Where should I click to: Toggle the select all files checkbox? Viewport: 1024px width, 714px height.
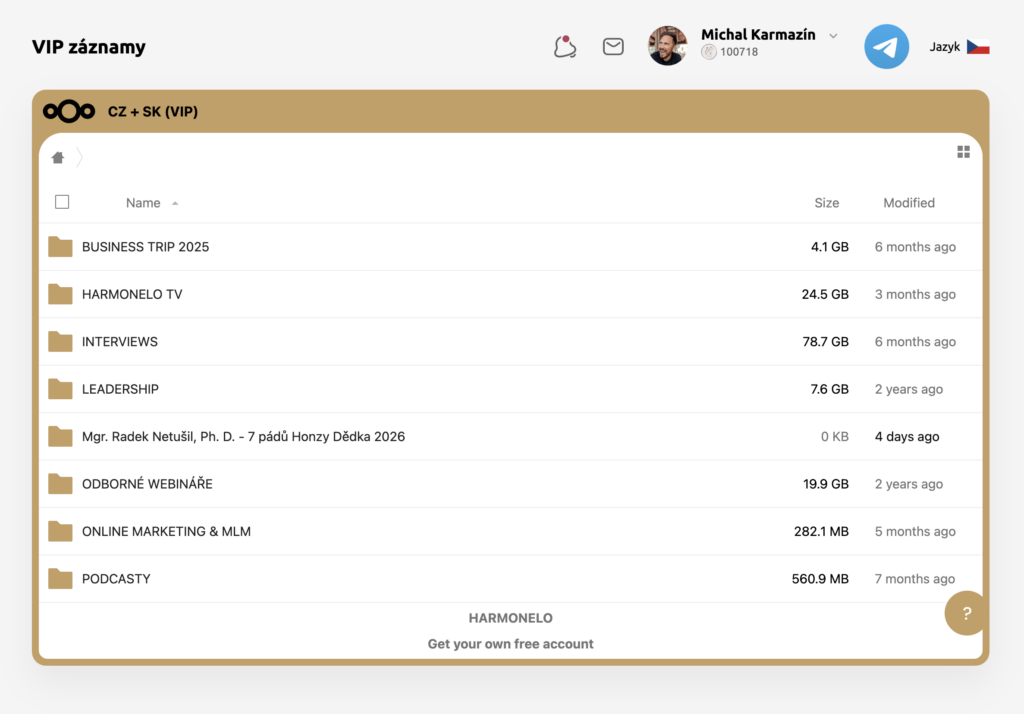pos(62,202)
